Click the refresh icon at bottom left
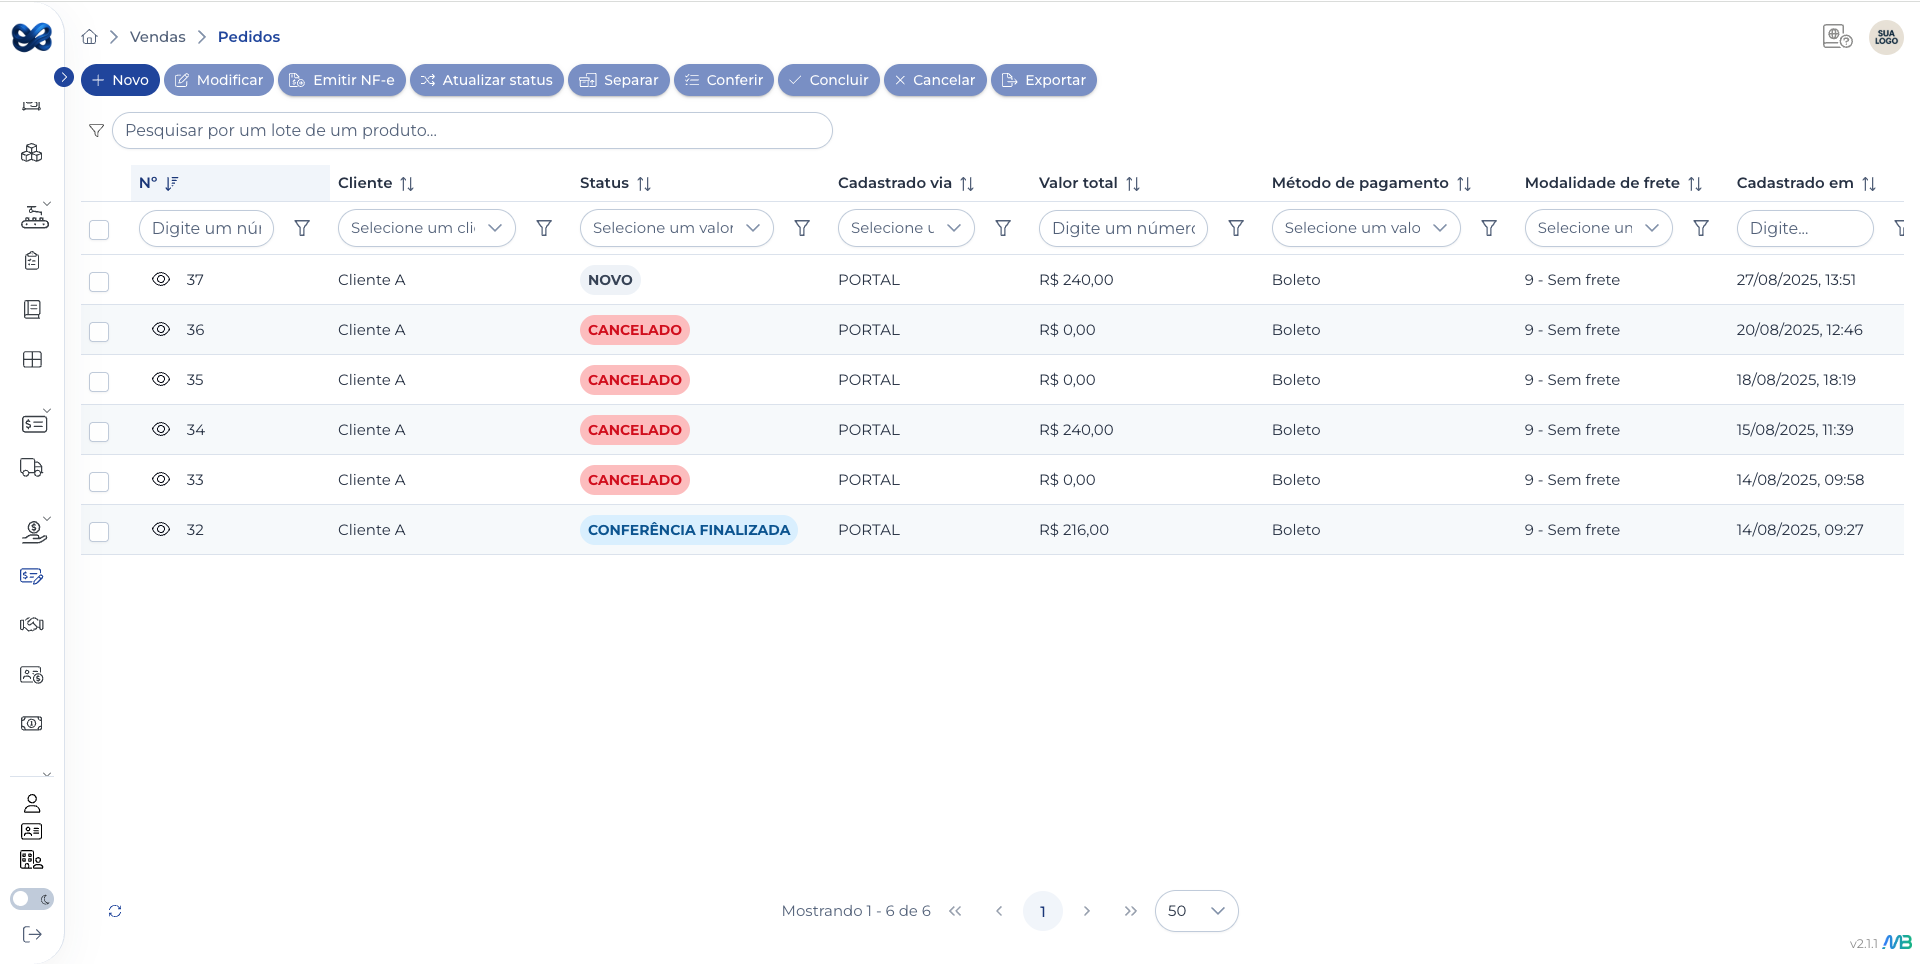 [115, 911]
